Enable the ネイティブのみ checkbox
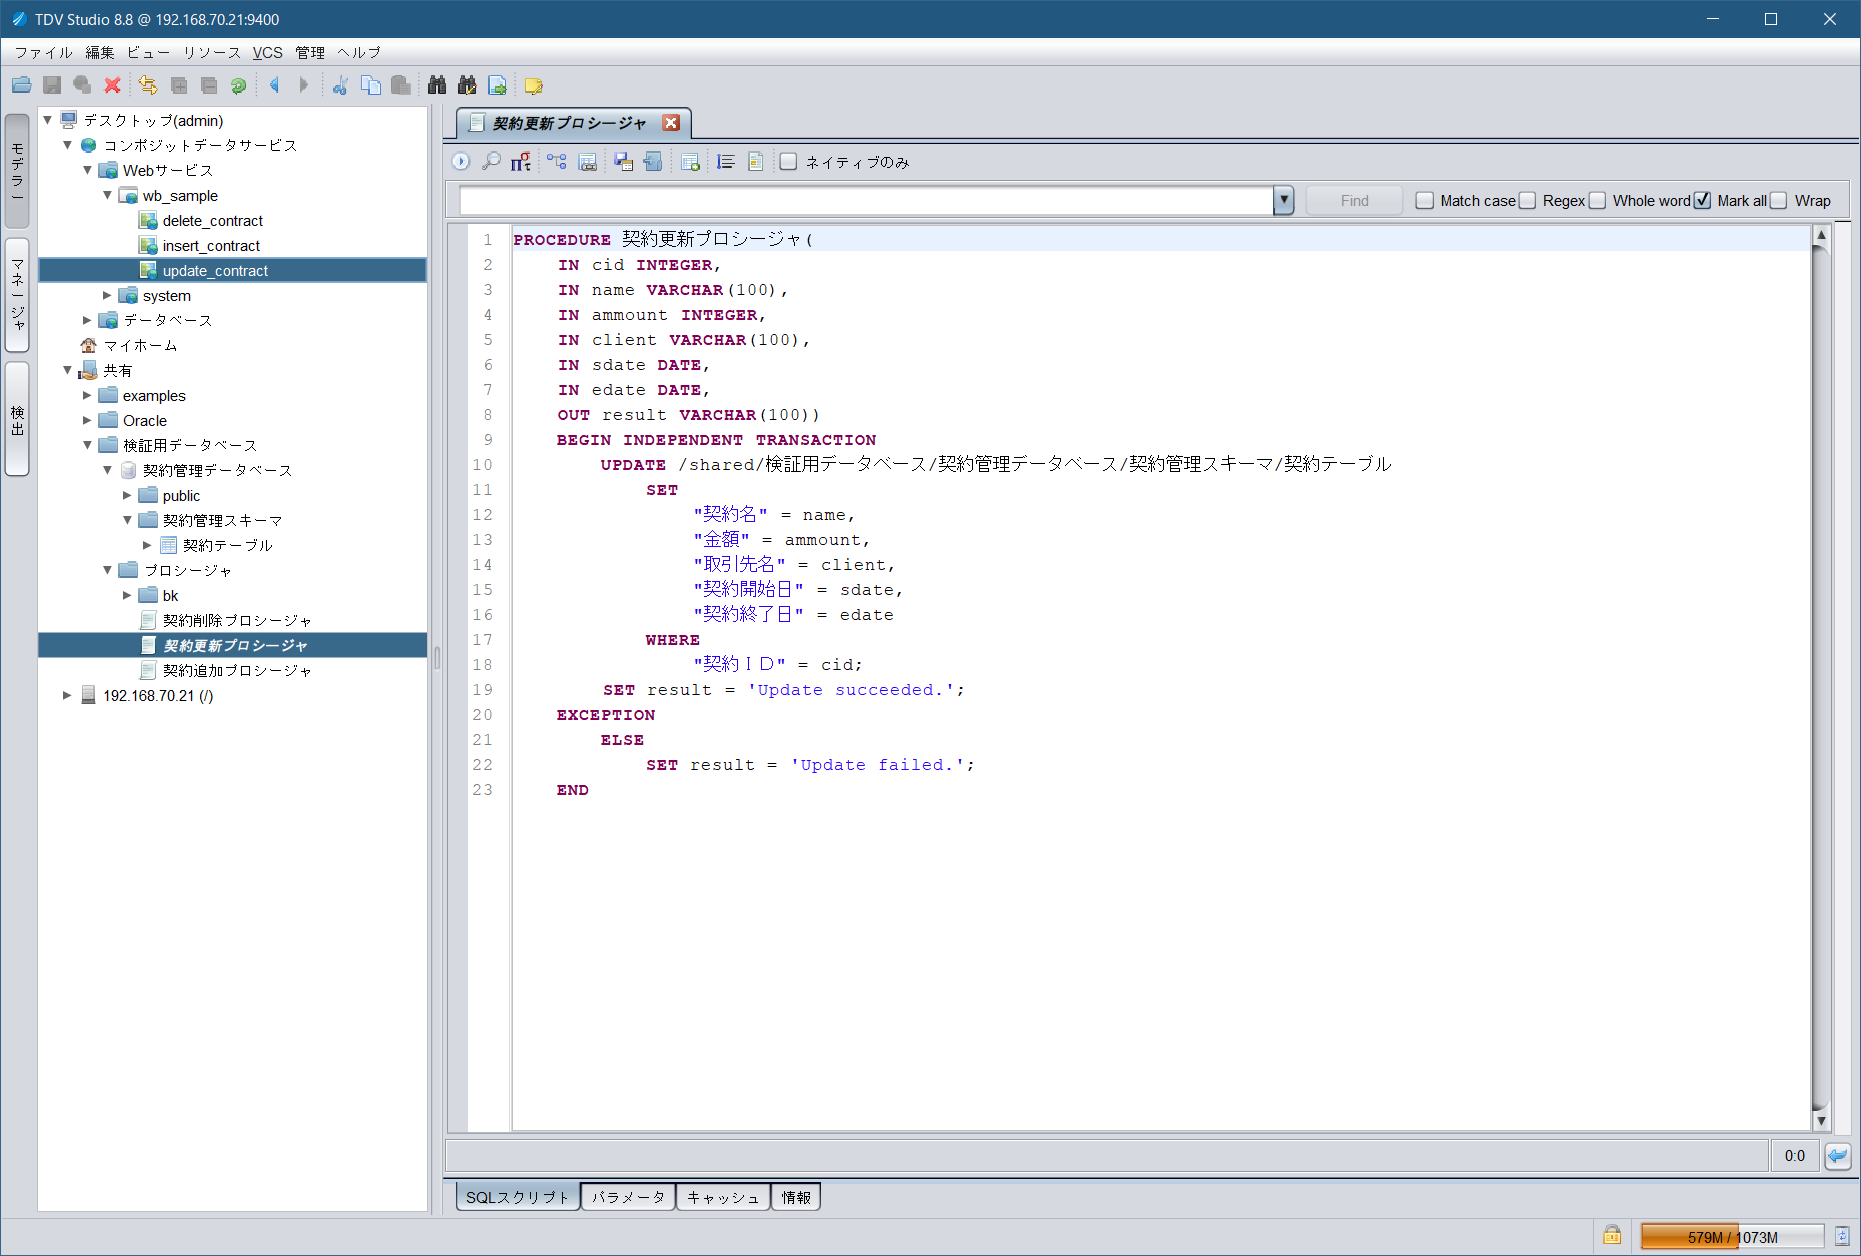 [789, 162]
